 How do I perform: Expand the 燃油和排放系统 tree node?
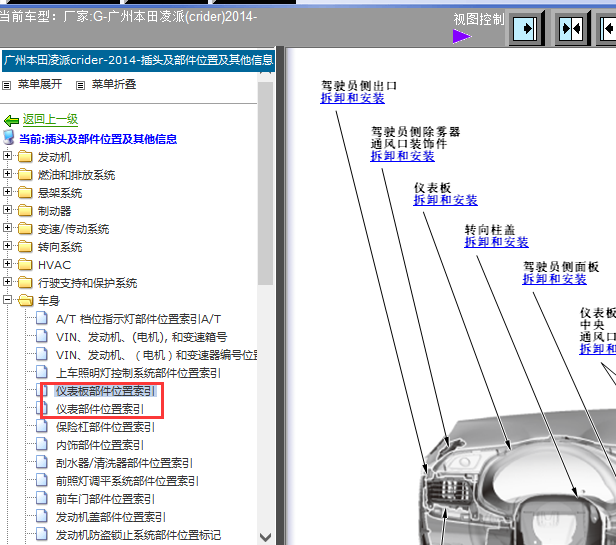pos(7,173)
